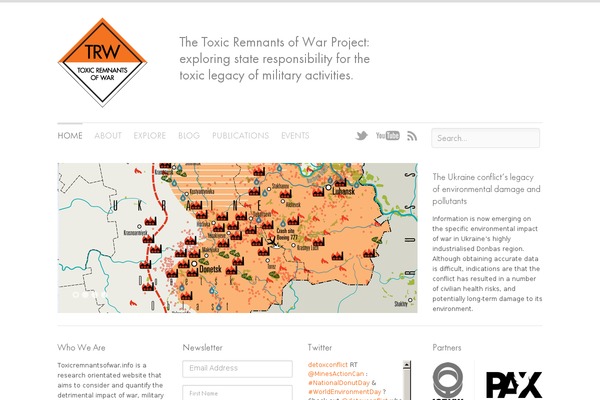The width and height of the screenshot is (600, 400).
Task: Go to the HOME menu item
Action: click(x=70, y=136)
